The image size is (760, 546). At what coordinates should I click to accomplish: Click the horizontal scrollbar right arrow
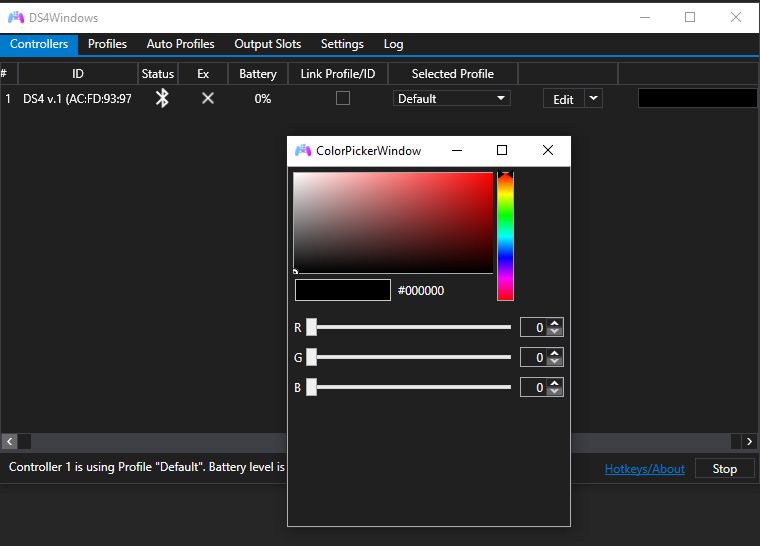(x=749, y=441)
